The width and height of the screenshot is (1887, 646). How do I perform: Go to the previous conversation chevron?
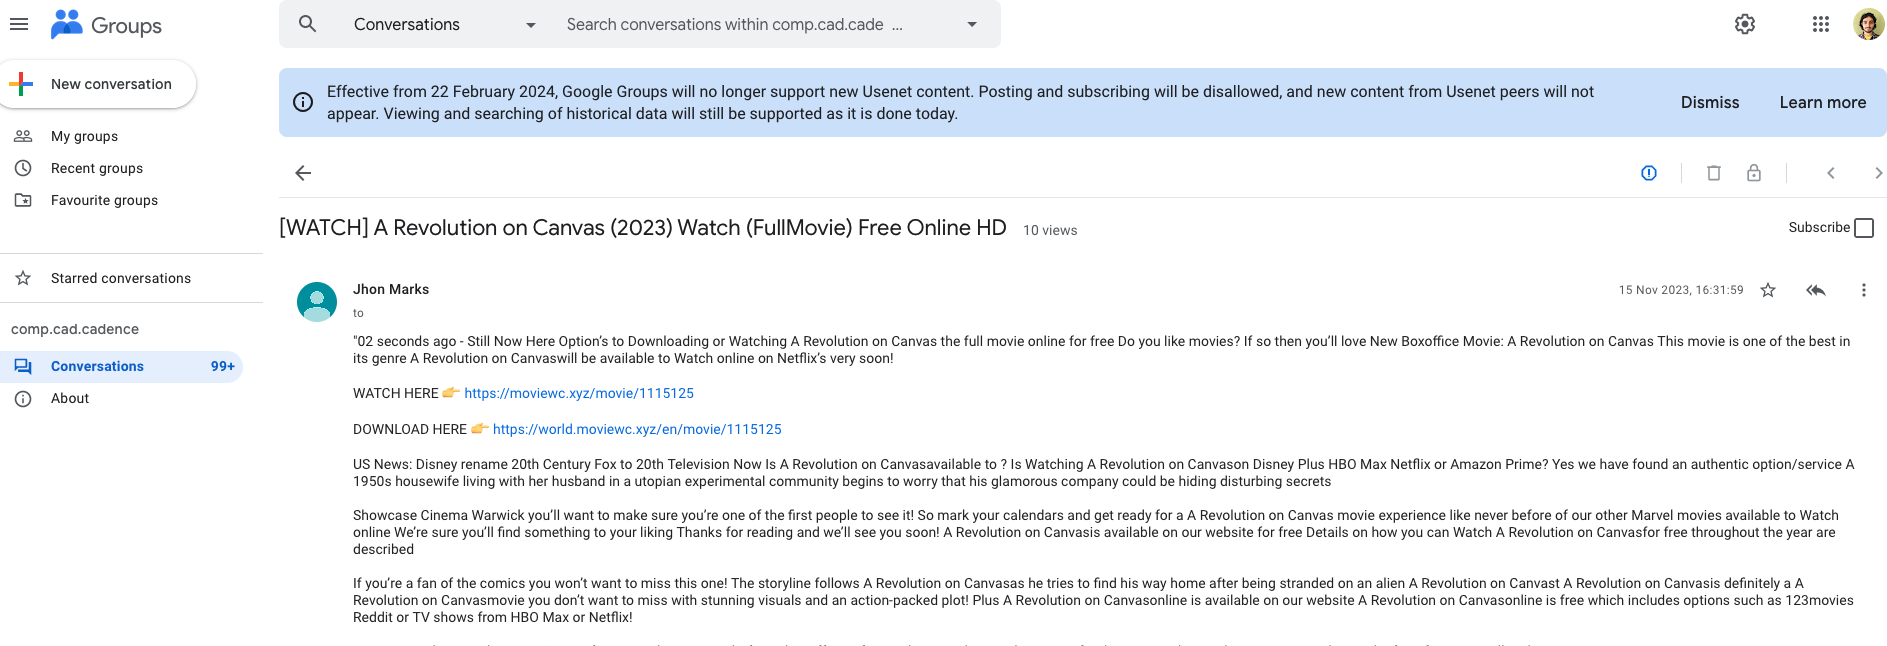click(1831, 173)
